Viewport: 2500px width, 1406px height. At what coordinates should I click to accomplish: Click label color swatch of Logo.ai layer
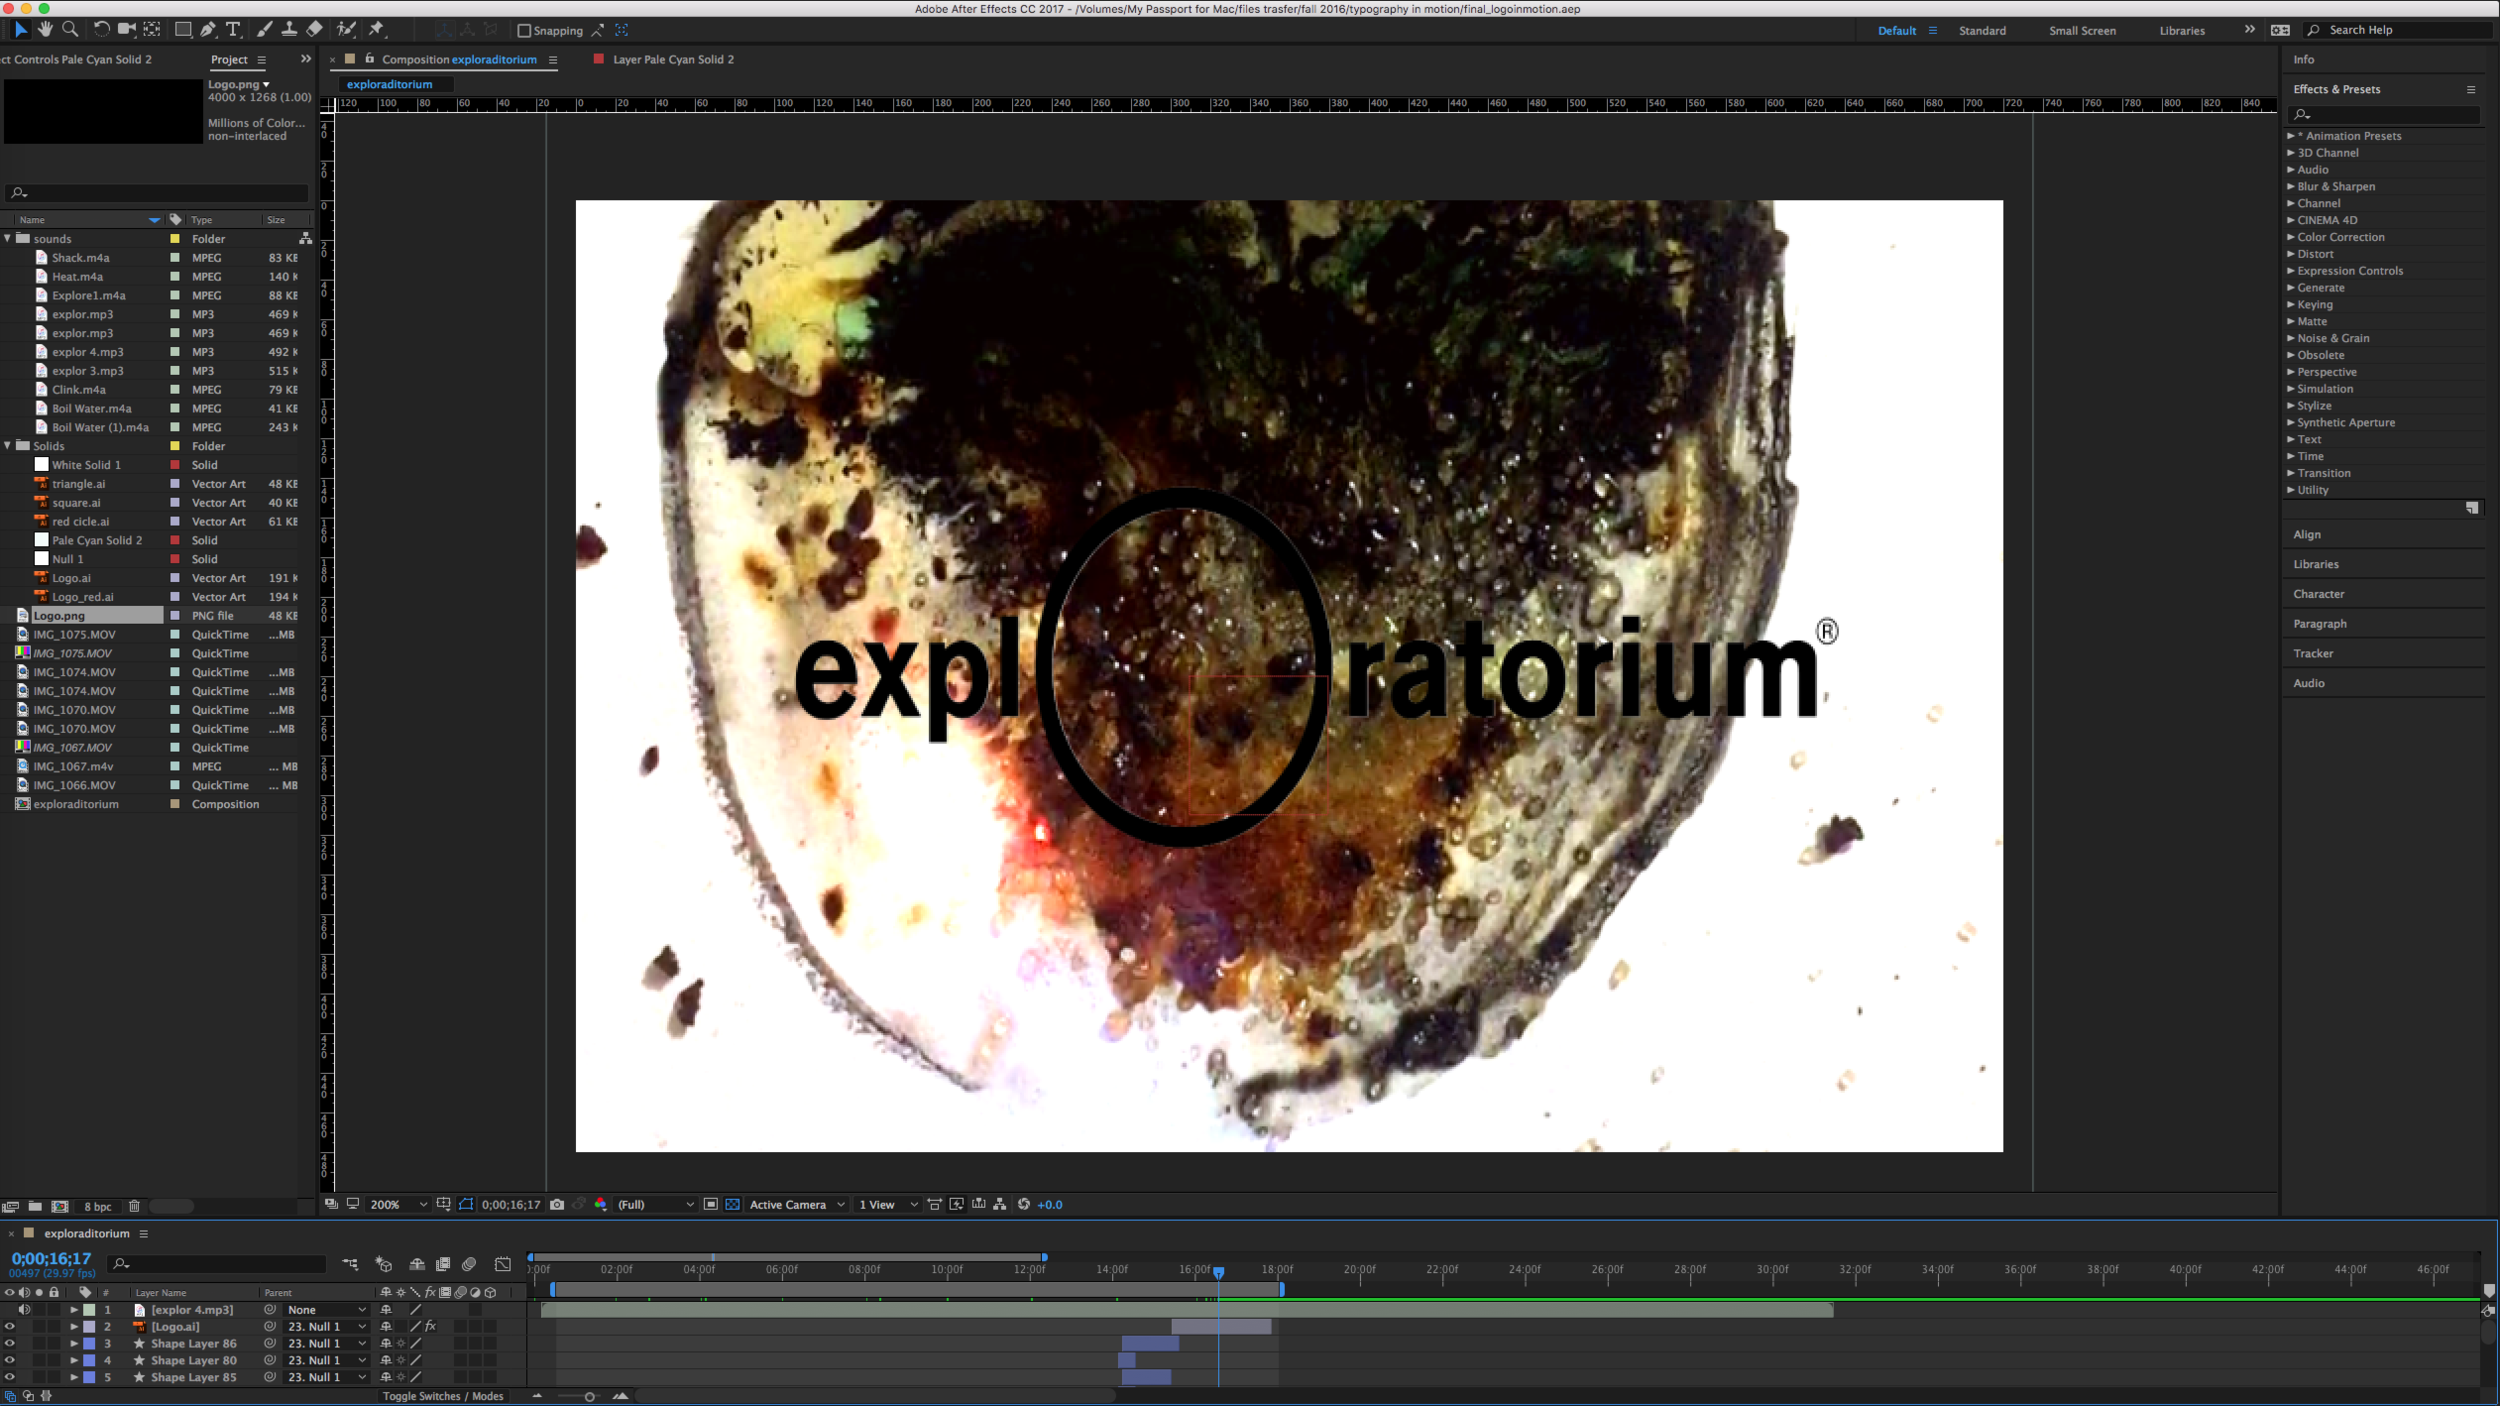pos(89,1327)
